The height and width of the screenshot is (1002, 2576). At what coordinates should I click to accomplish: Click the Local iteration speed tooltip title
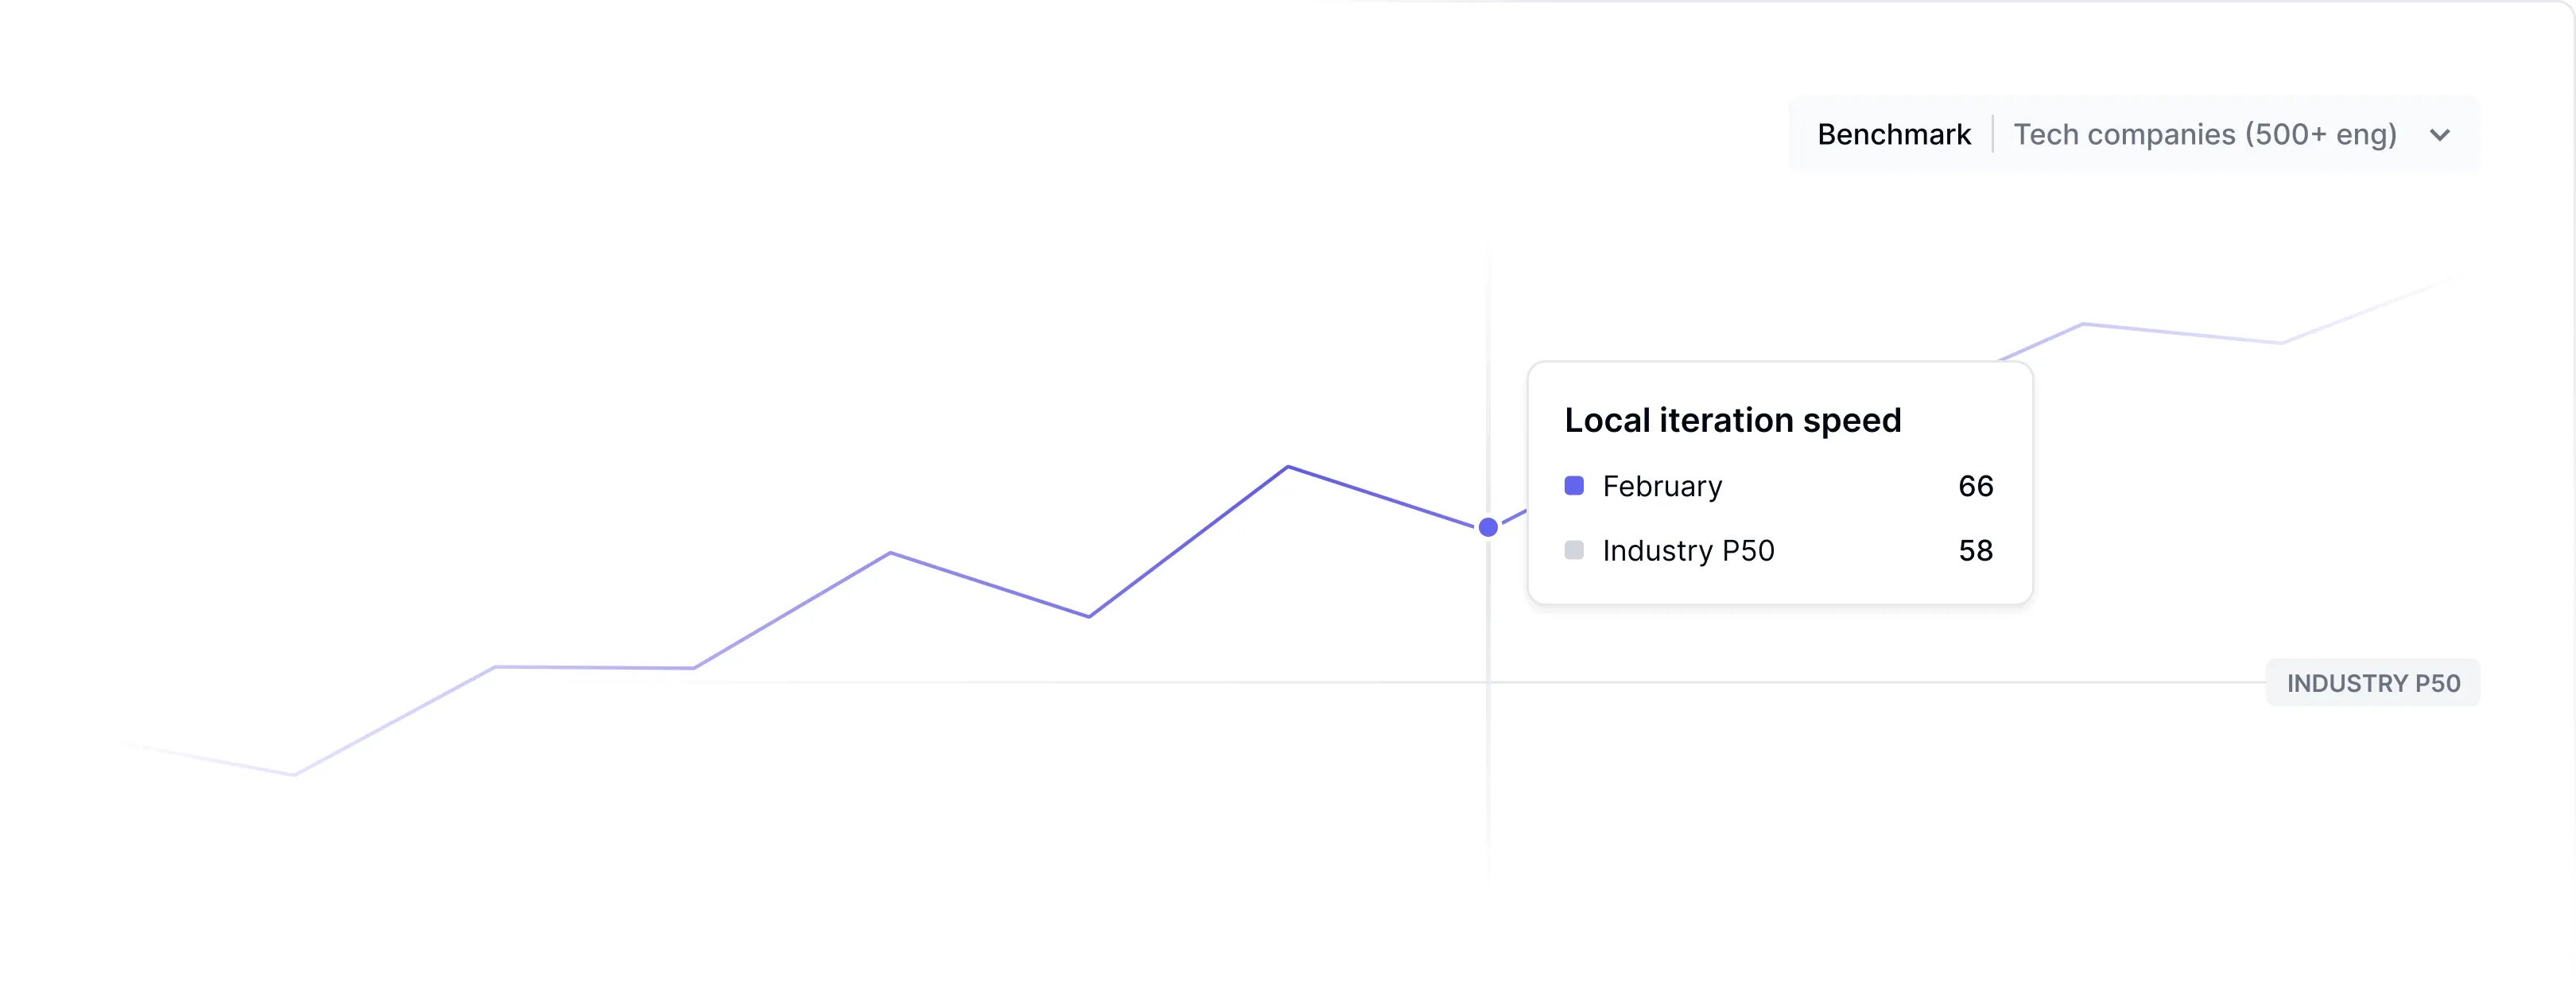click(x=1732, y=420)
